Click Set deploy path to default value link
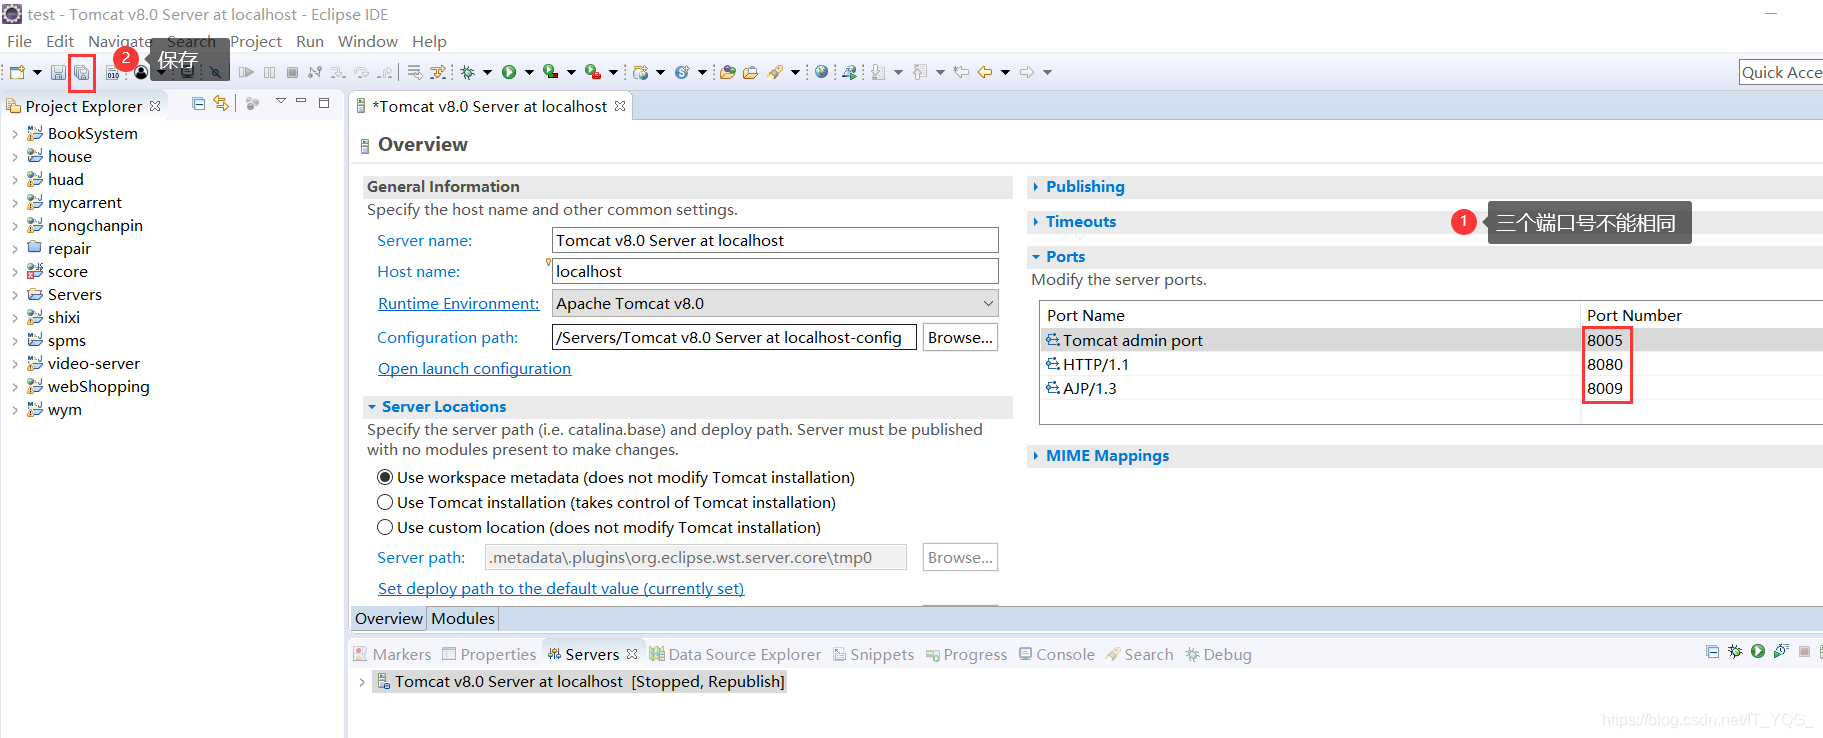Image resolution: width=1823 pixels, height=738 pixels. pos(561,588)
